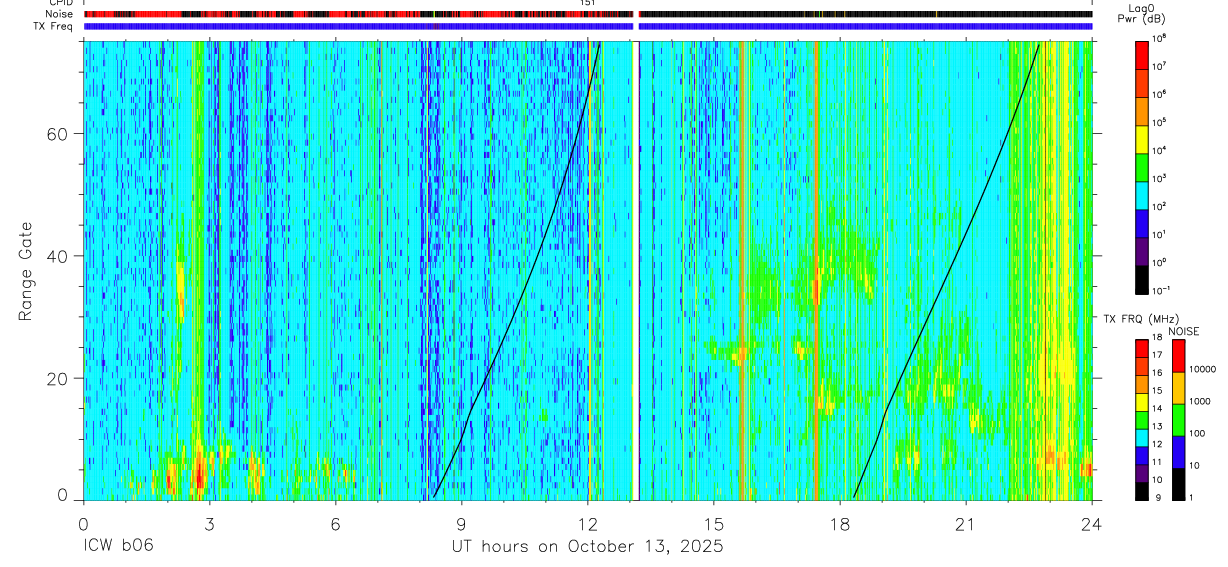This screenshot has width=1228, height=567.
Task: Click the '9' tick on the UT axis
Action: [x=462, y=524]
